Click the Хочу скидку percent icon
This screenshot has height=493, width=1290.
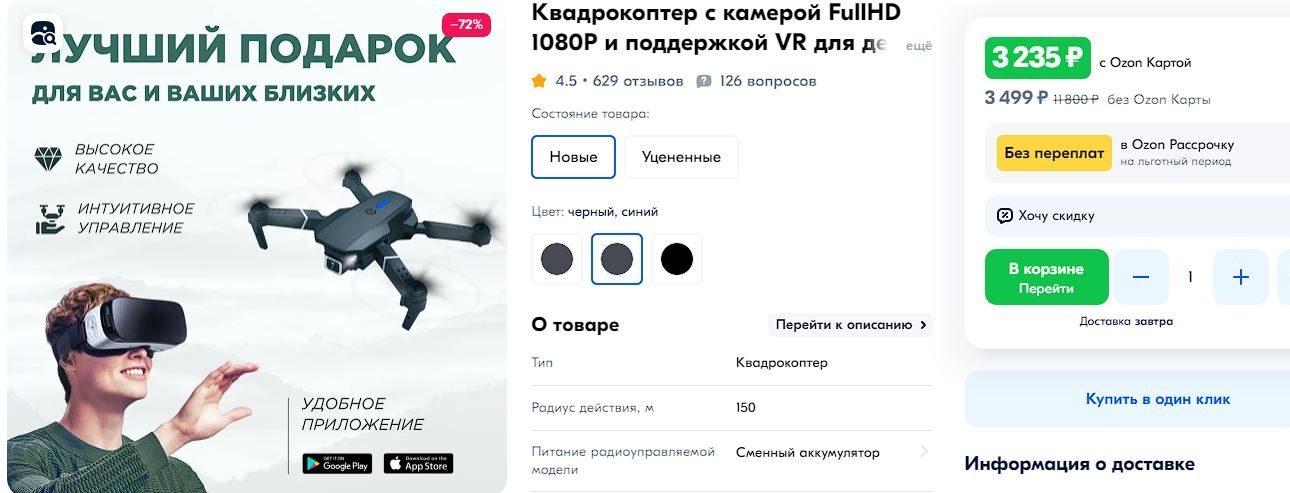pos(1005,215)
